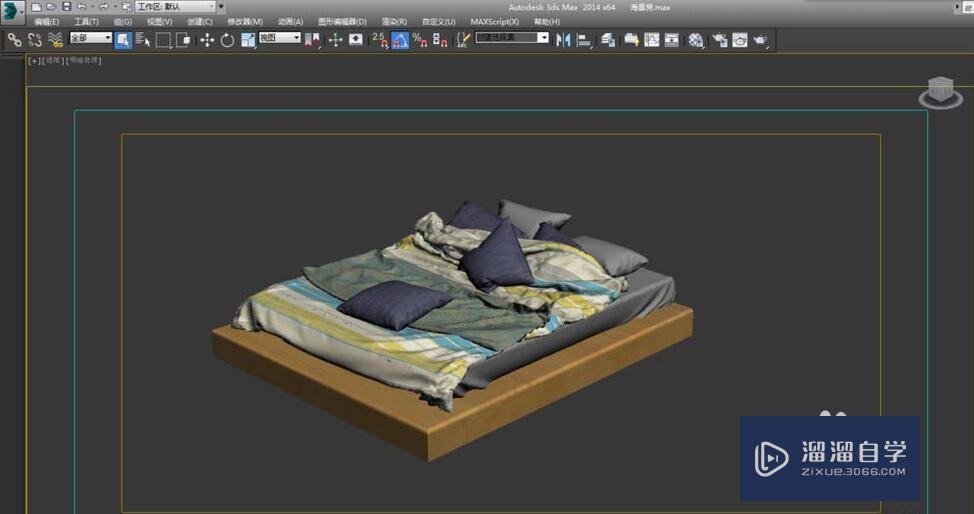
Task: Click the Save File floppy icon
Action: [66, 7]
